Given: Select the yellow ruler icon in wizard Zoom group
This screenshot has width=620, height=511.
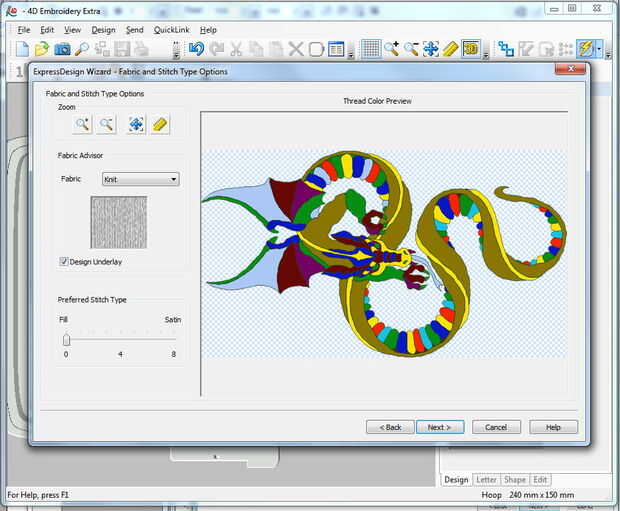Looking at the screenshot, I should pos(160,124).
